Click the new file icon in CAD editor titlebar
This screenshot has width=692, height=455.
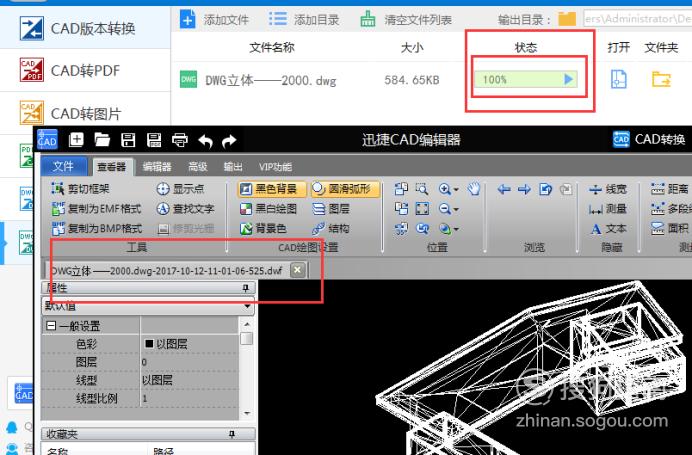[76, 140]
